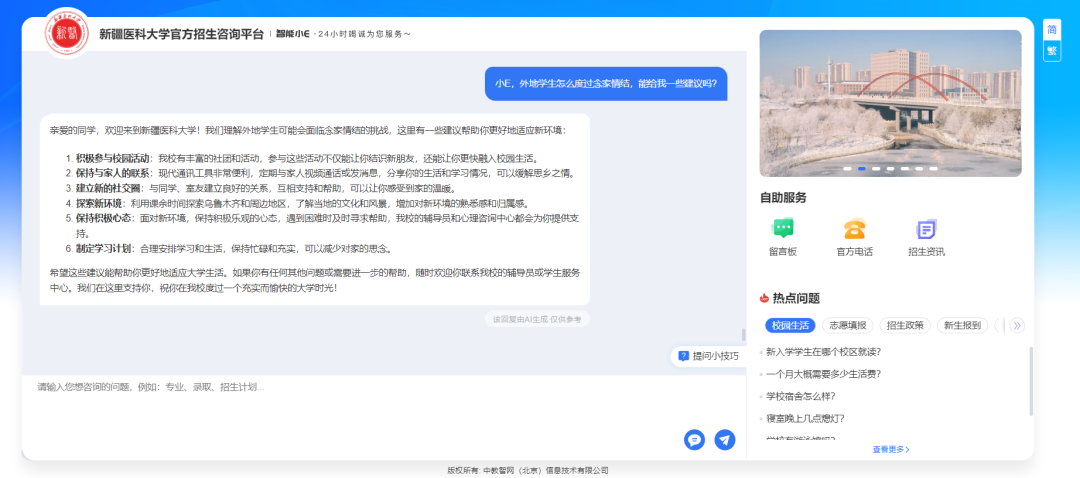1080x478 pixels.
Task: Click the paper plane send icon
Action: [x=725, y=440]
